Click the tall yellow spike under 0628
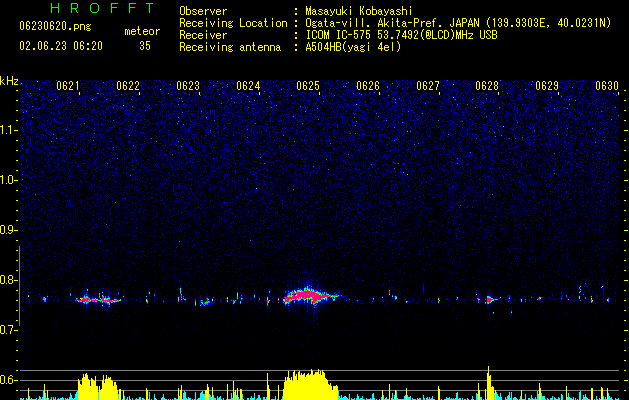 [489, 383]
